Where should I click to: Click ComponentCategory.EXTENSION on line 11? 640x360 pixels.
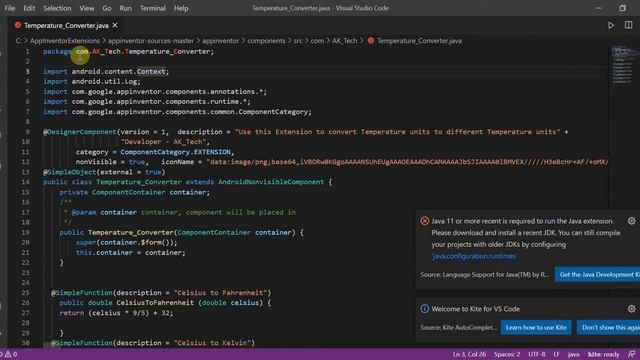(176, 152)
